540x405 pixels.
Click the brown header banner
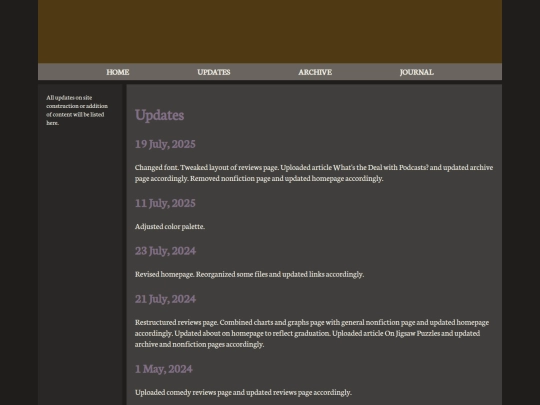[270, 31]
